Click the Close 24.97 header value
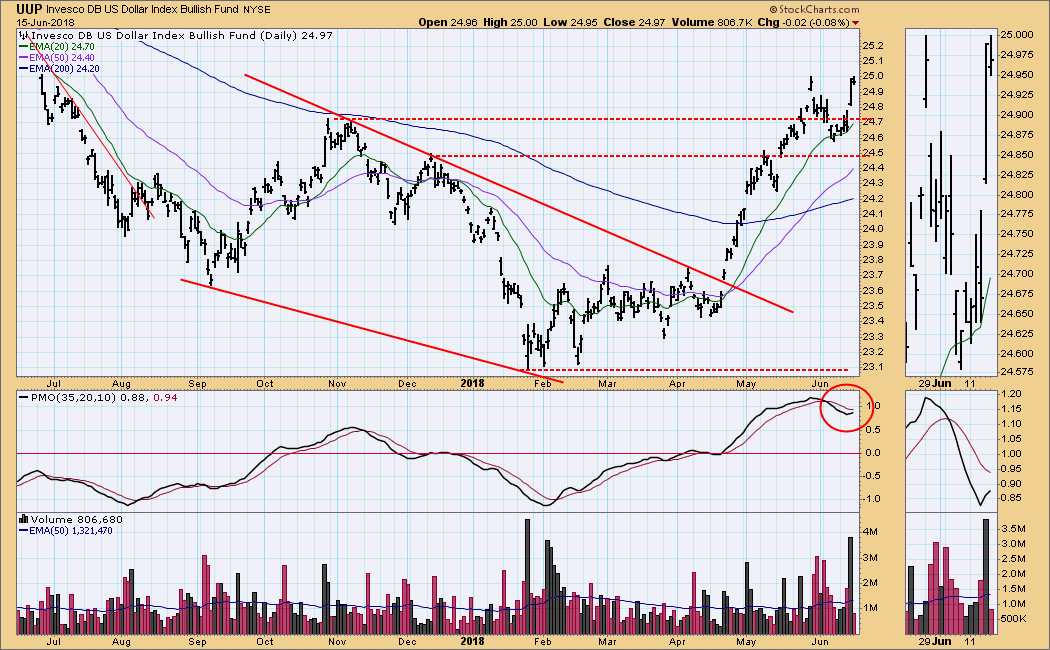The image size is (1050, 650). 634,22
